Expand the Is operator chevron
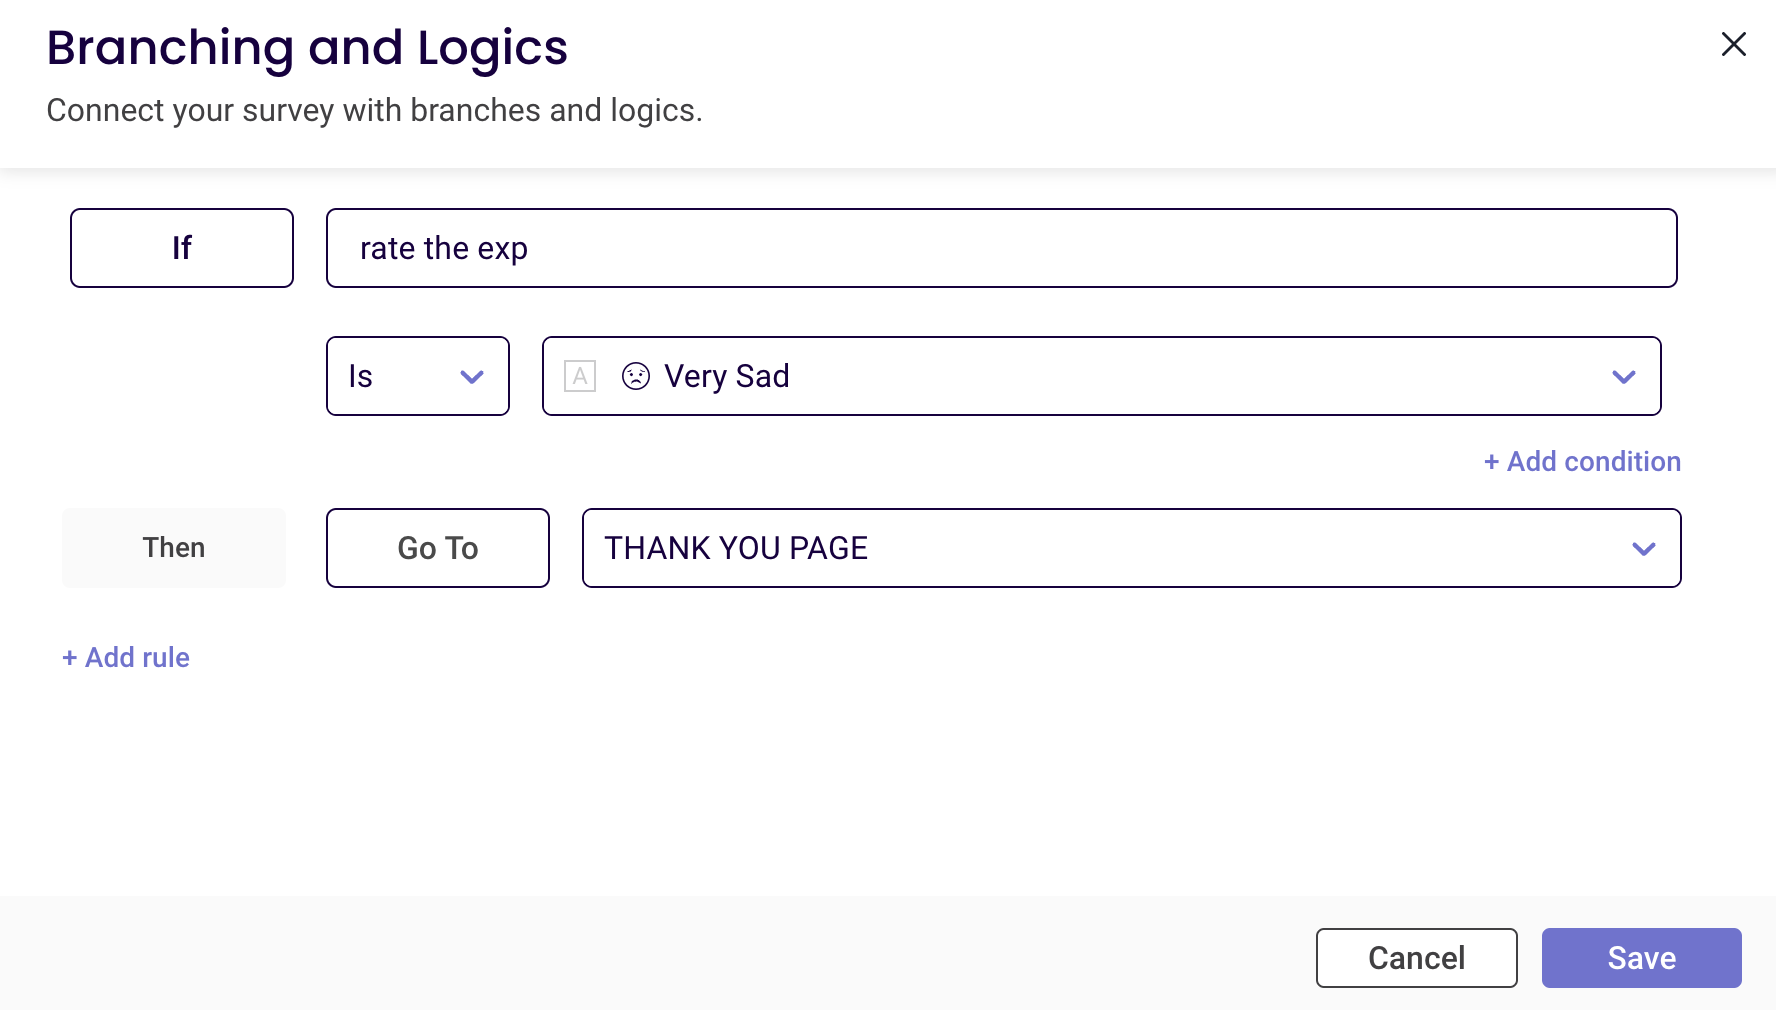Image resolution: width=1776 pixels, height=1010 pixels. tap(472, 377)
